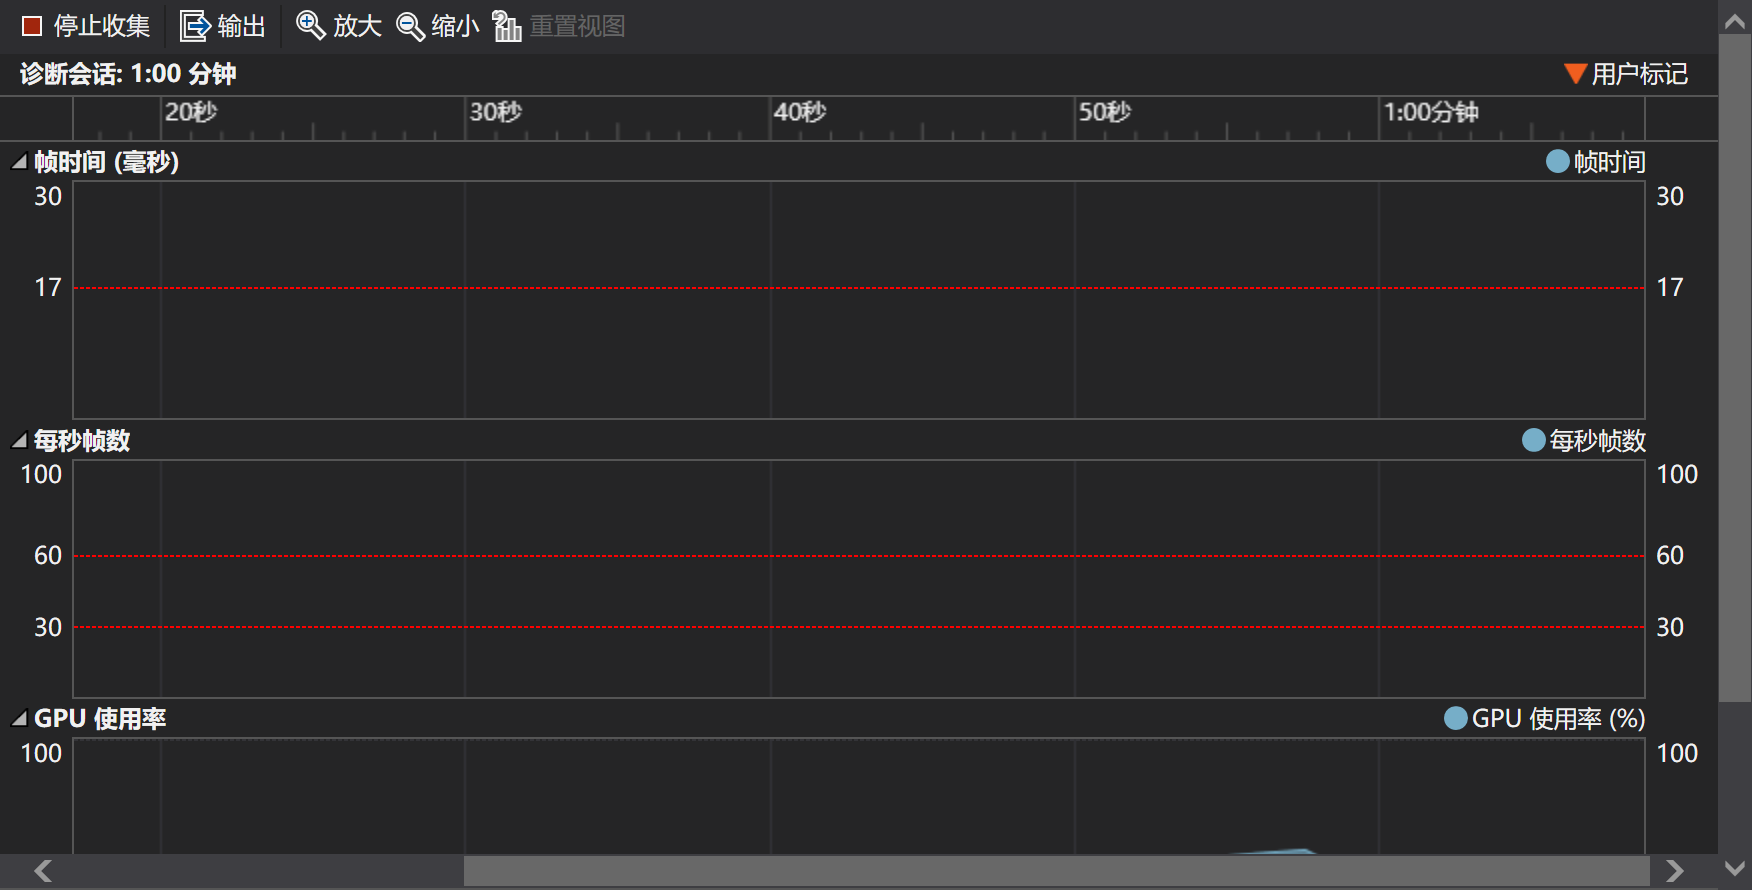Click the zoom out magnifier icon
Screen dimensions: 1752x890
[x=410, y=26]
